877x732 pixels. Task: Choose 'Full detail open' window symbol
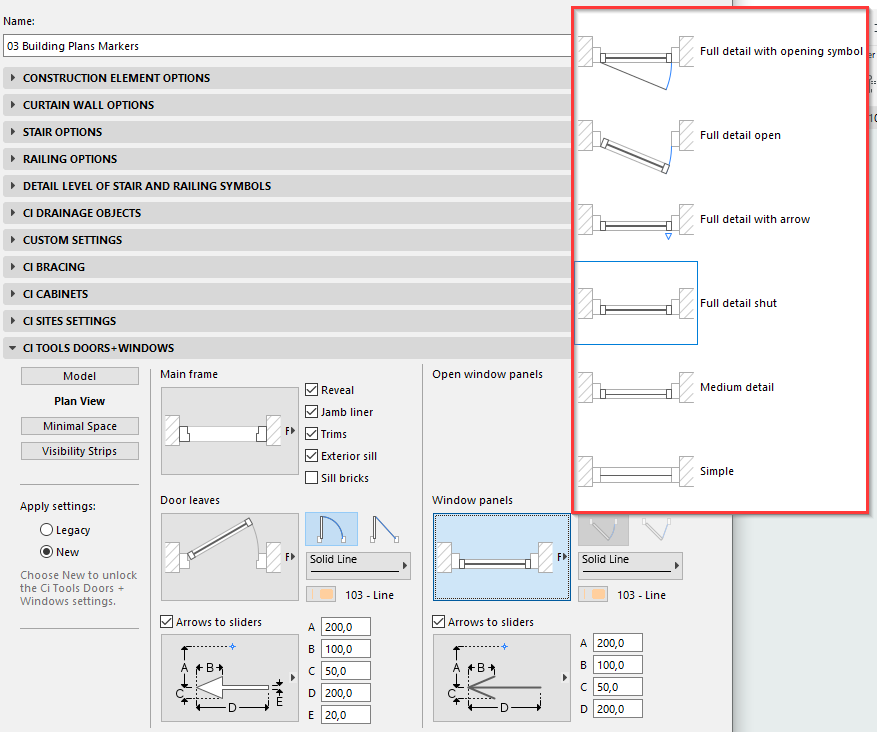pos(636,136)
